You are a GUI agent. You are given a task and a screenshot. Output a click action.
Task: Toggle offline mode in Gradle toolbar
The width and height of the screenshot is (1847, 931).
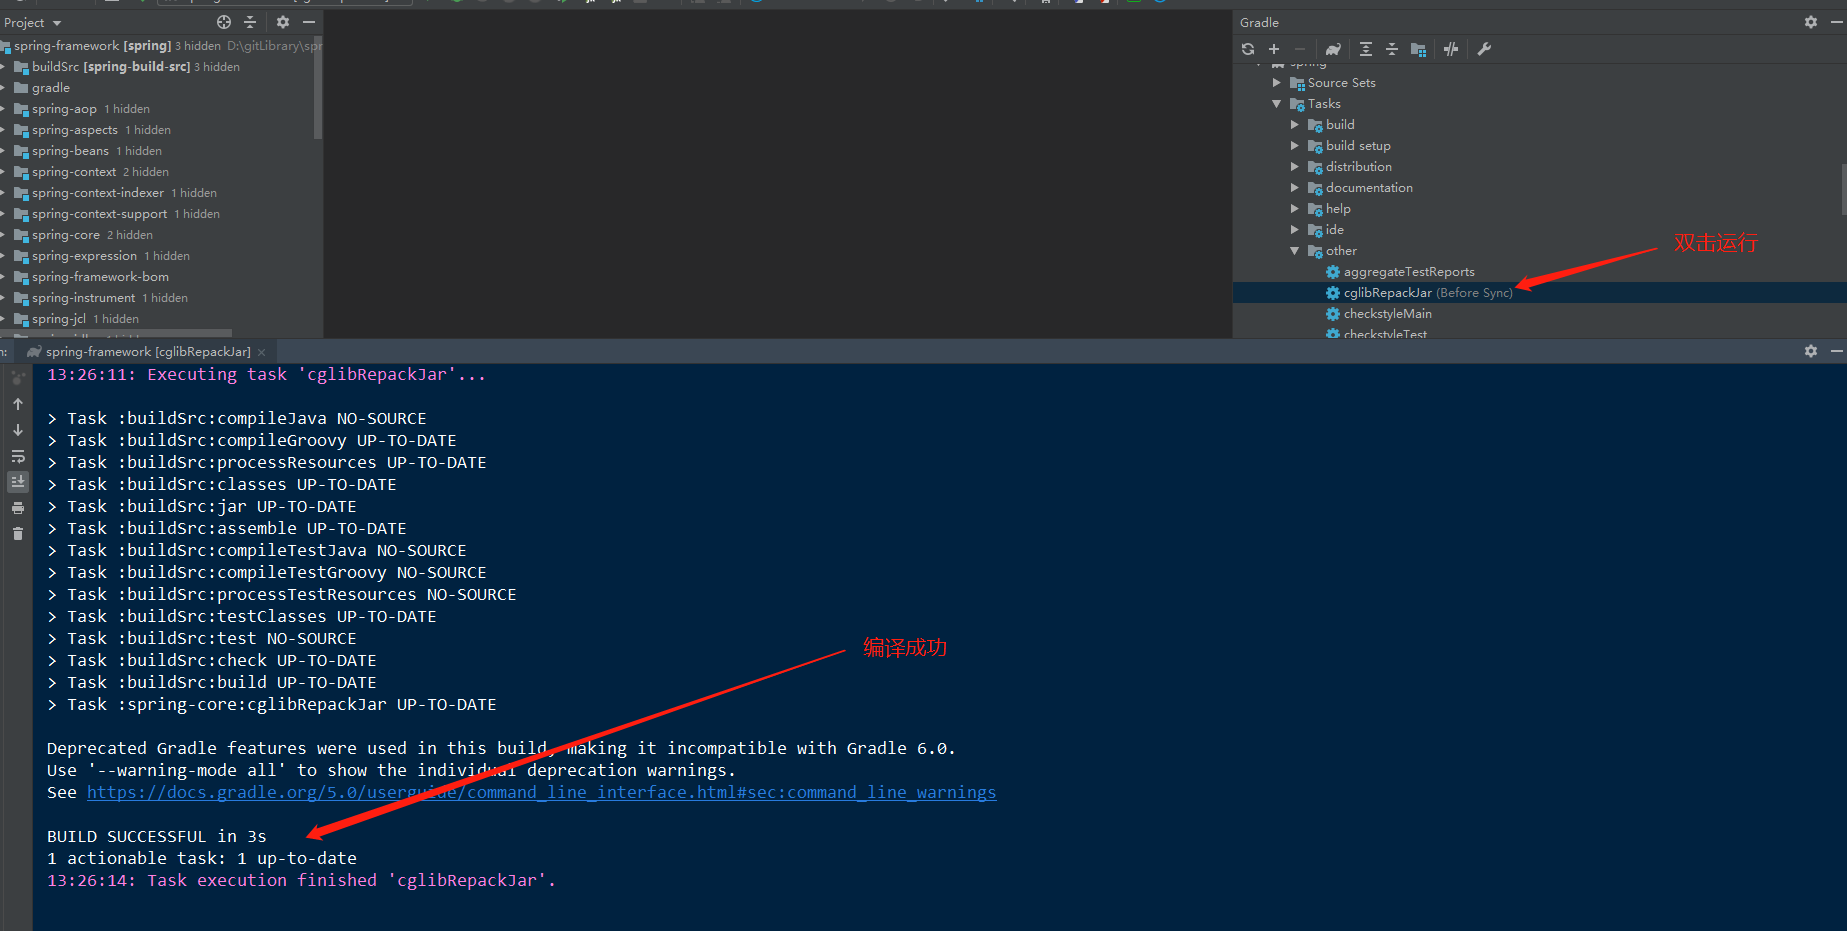1451,49
